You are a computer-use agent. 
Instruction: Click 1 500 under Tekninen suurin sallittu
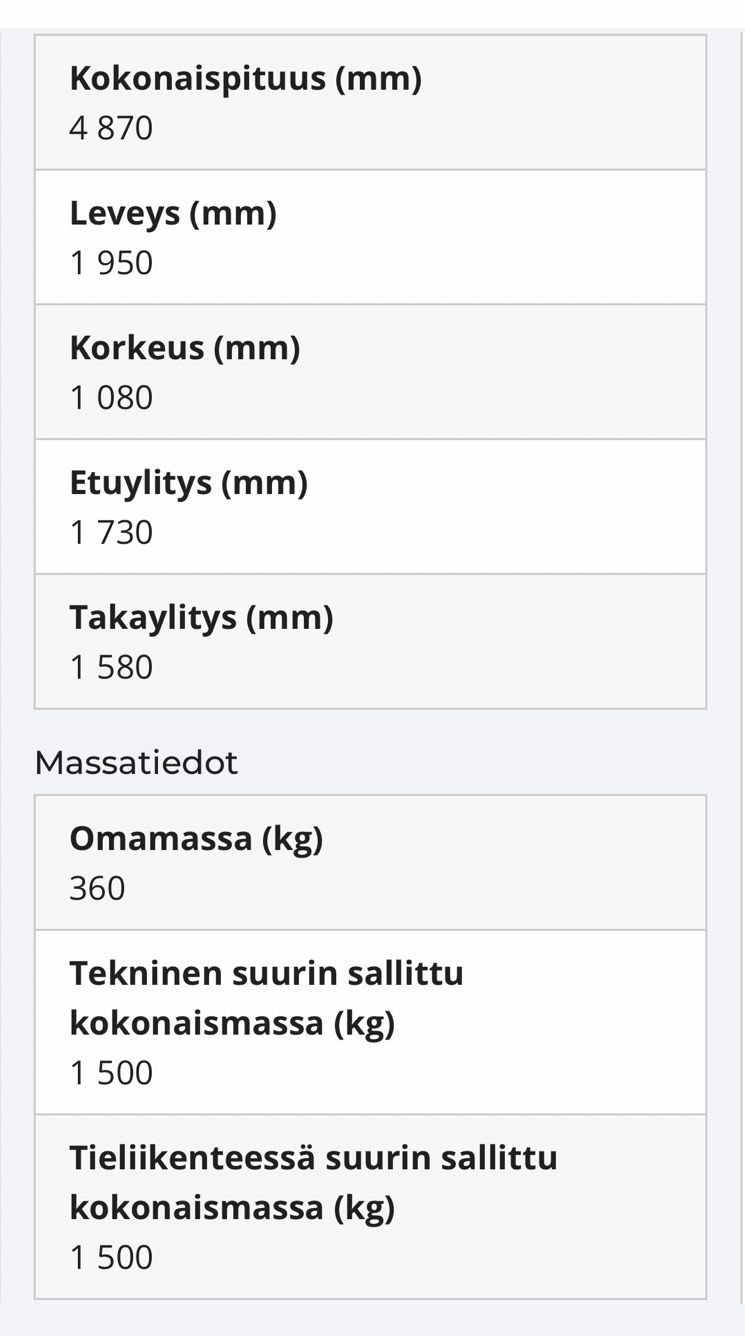(111, 1073)
